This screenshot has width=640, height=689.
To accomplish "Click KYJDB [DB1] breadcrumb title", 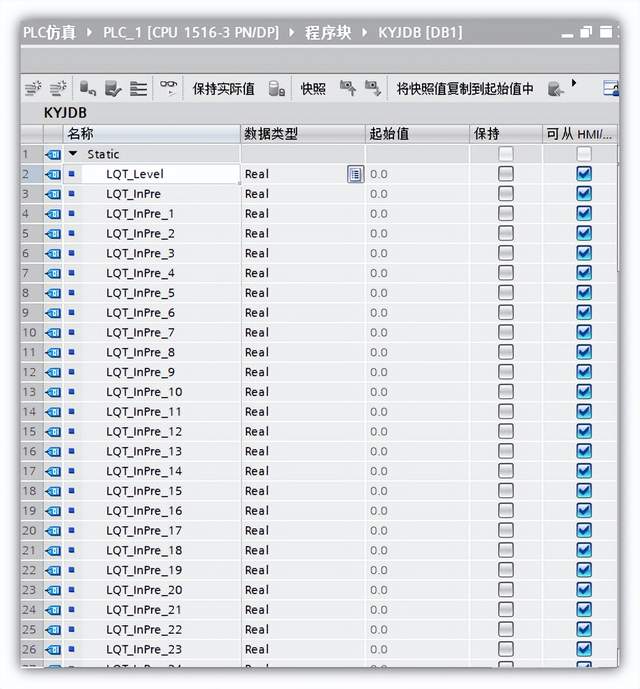I will tap(420, 33).
